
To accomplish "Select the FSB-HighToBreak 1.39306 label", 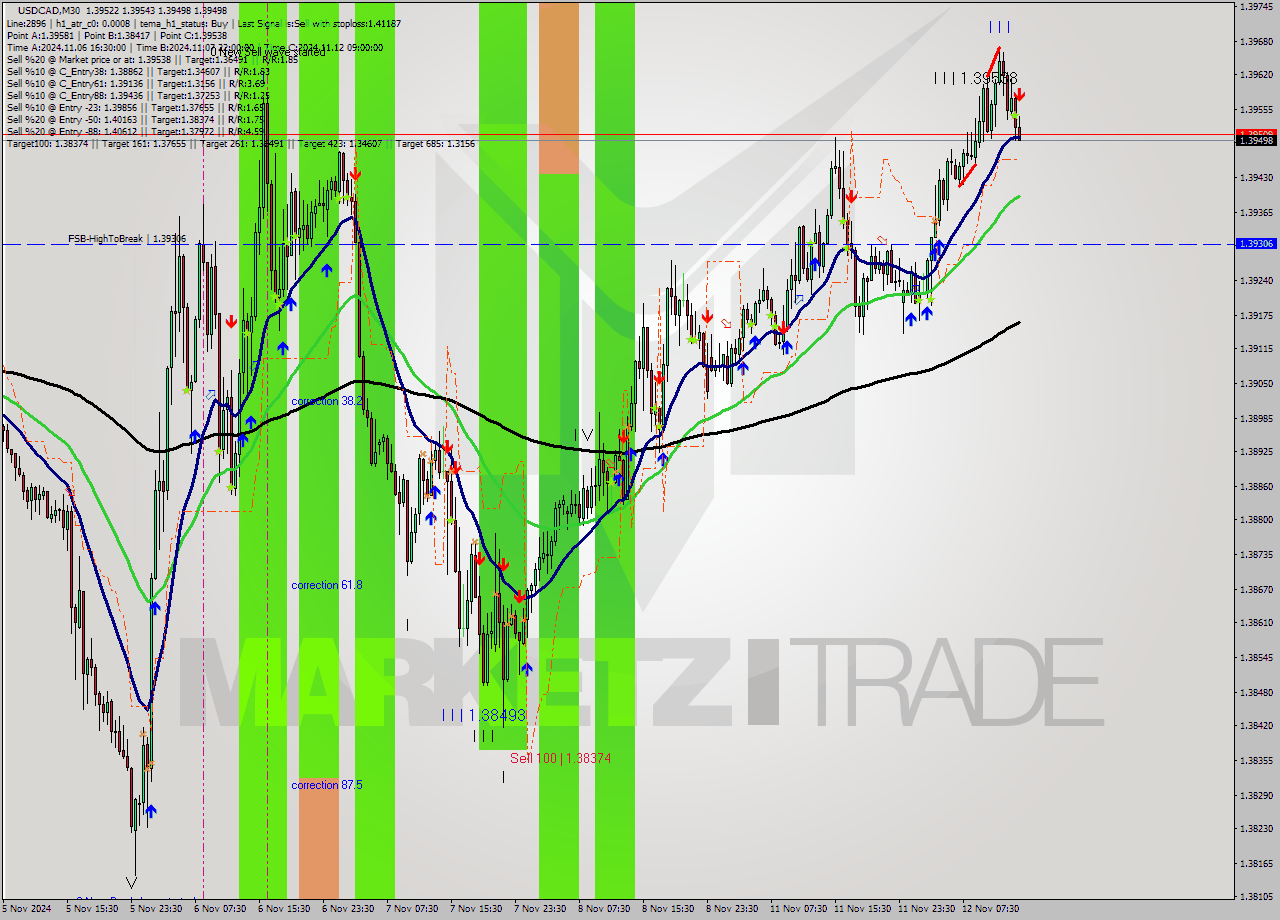I will pyautogui.click(x=127, y=239).
